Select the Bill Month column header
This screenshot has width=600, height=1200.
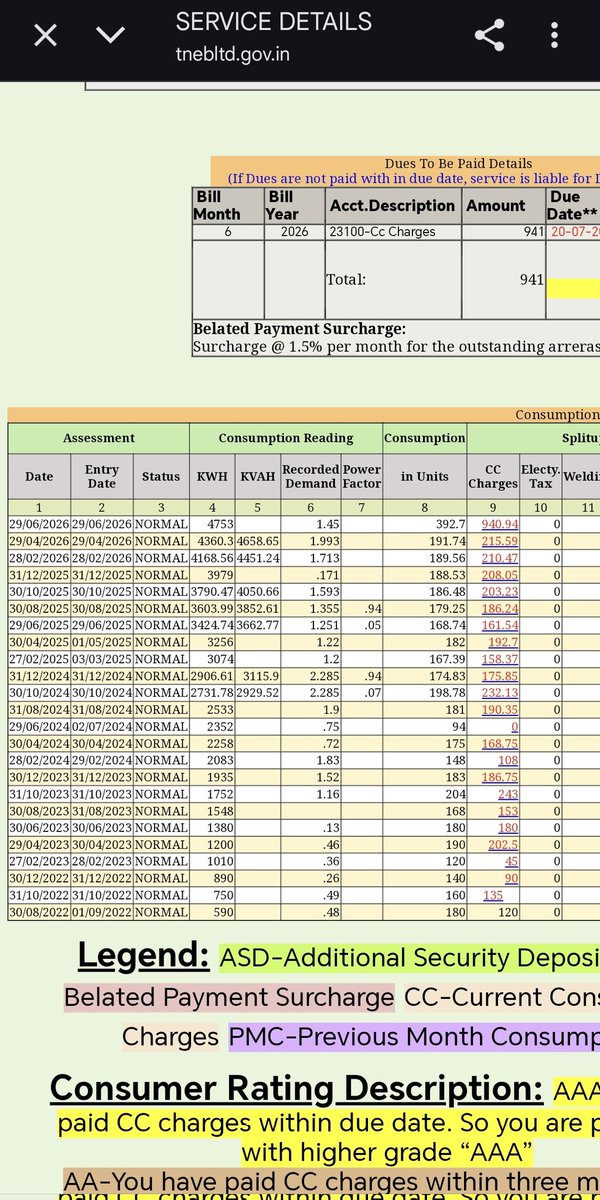tap(227, 205)
